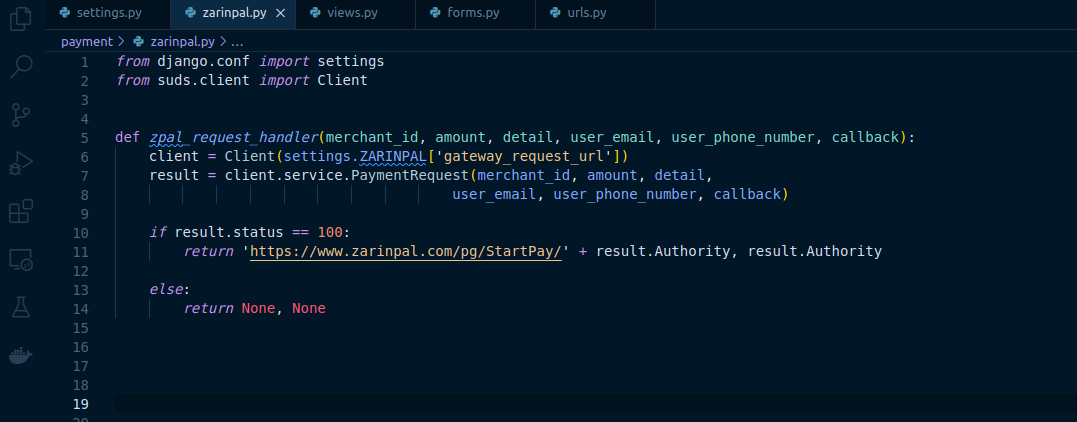Switch to the forms.py tab
Viewport: 1077px width, 422px height.
click(x=475, y=13)
